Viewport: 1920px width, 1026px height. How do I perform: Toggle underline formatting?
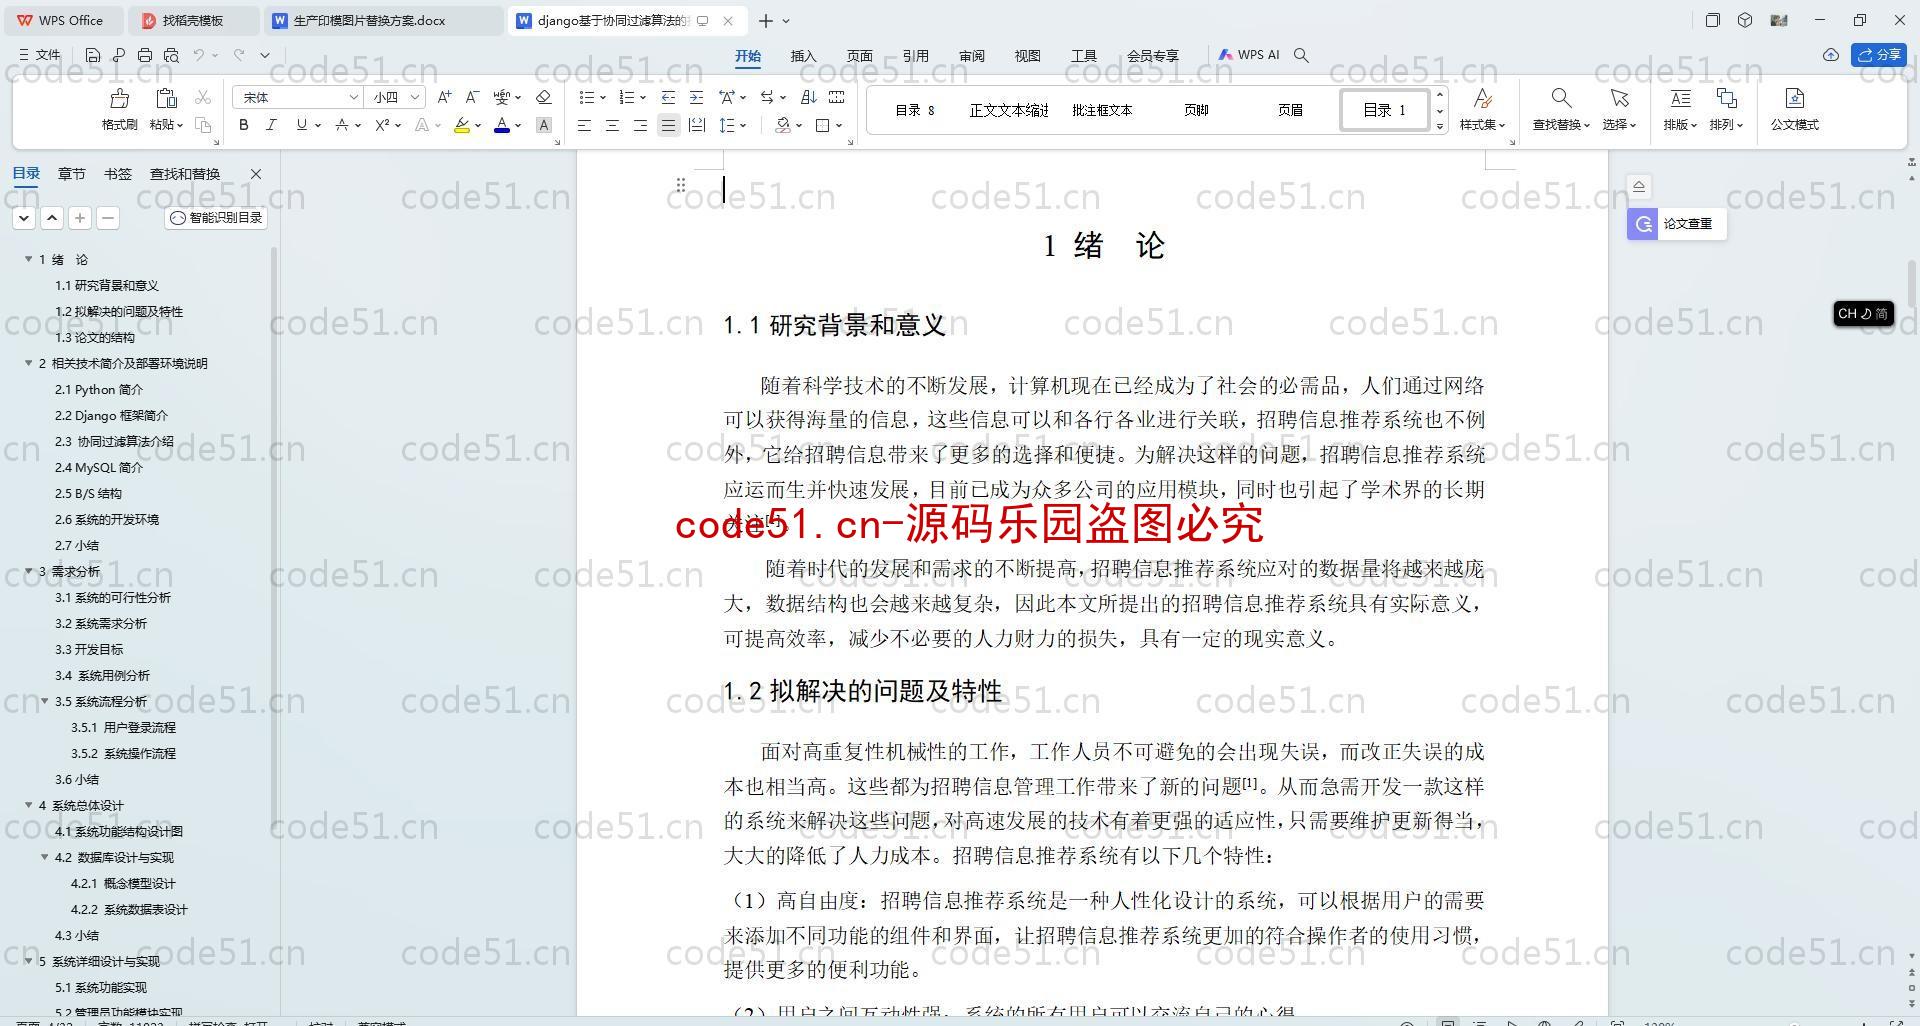[301, 125]
